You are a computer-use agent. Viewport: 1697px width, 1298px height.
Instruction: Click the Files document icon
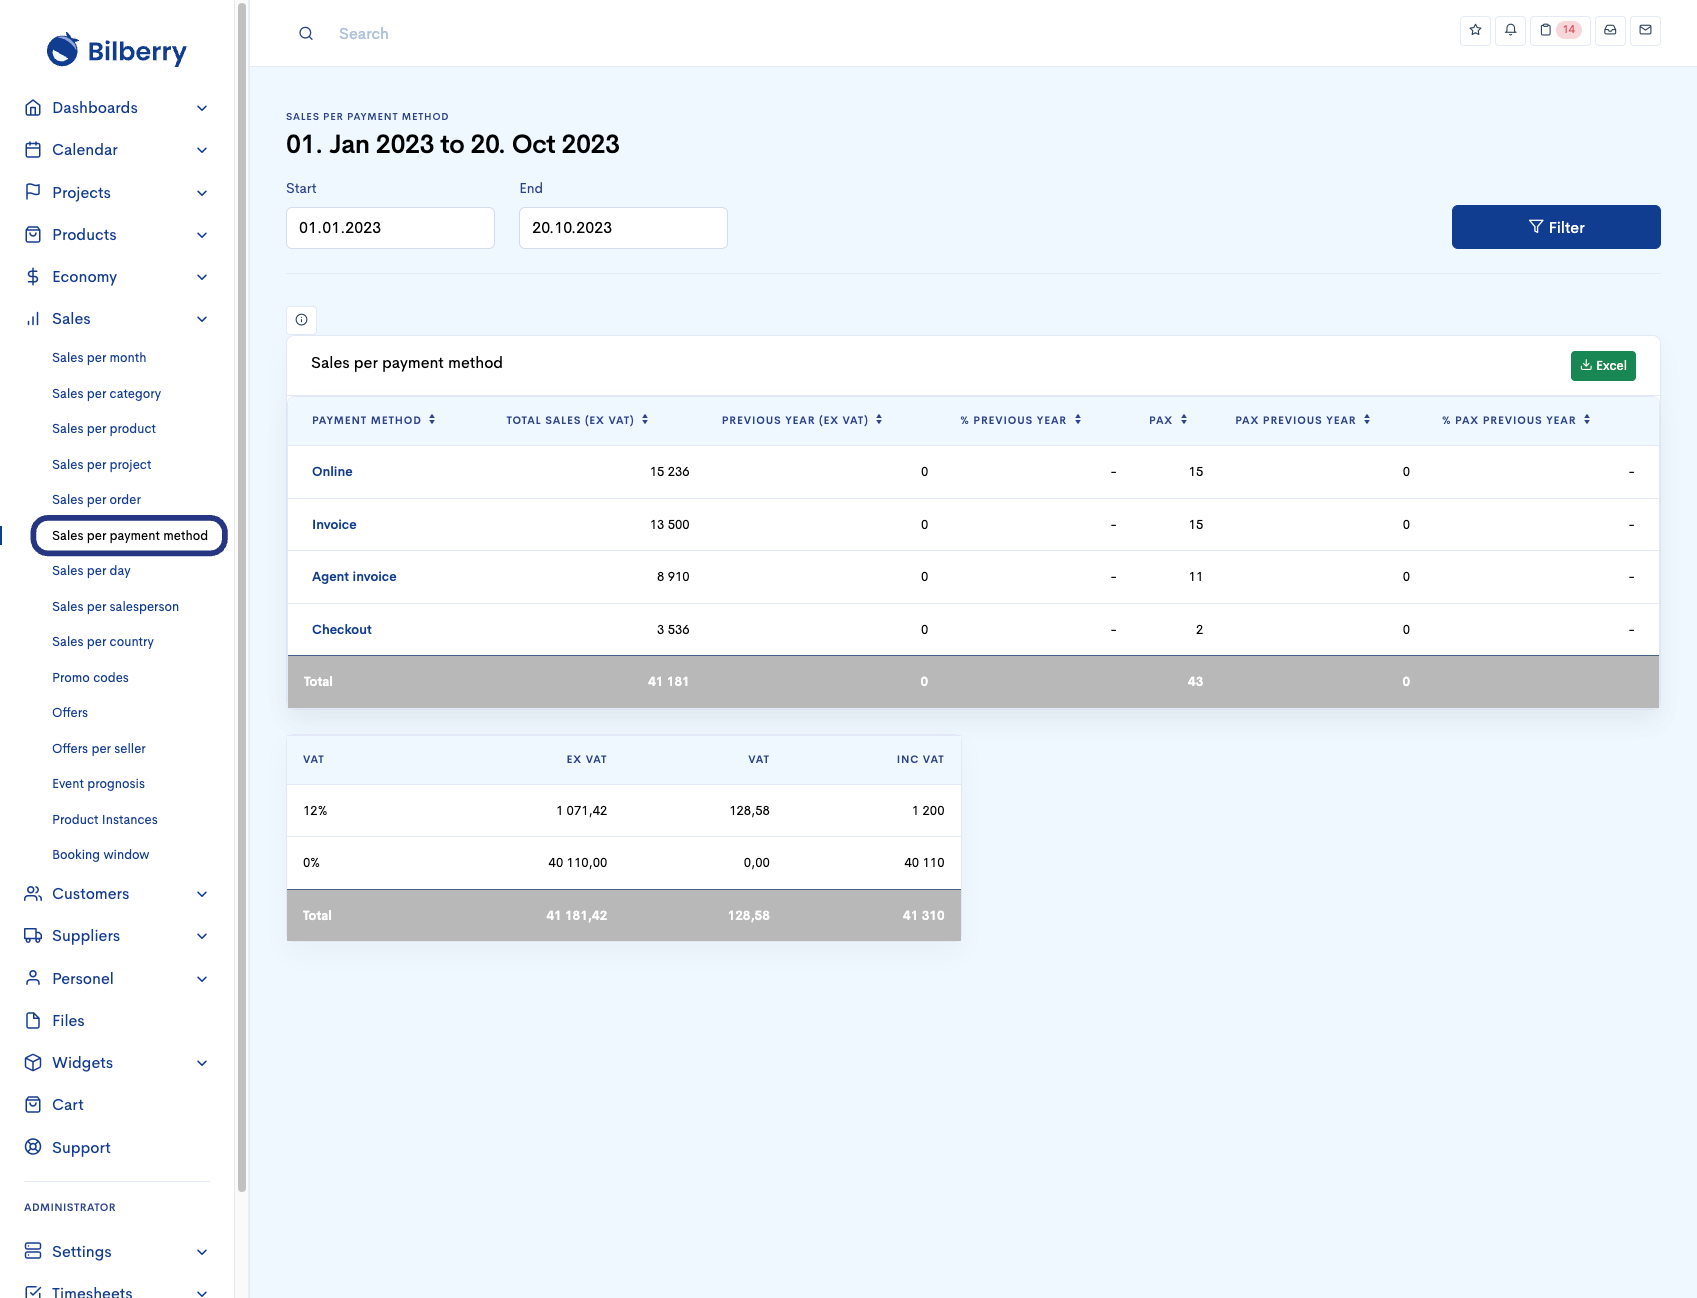(x=33, y=1021)
